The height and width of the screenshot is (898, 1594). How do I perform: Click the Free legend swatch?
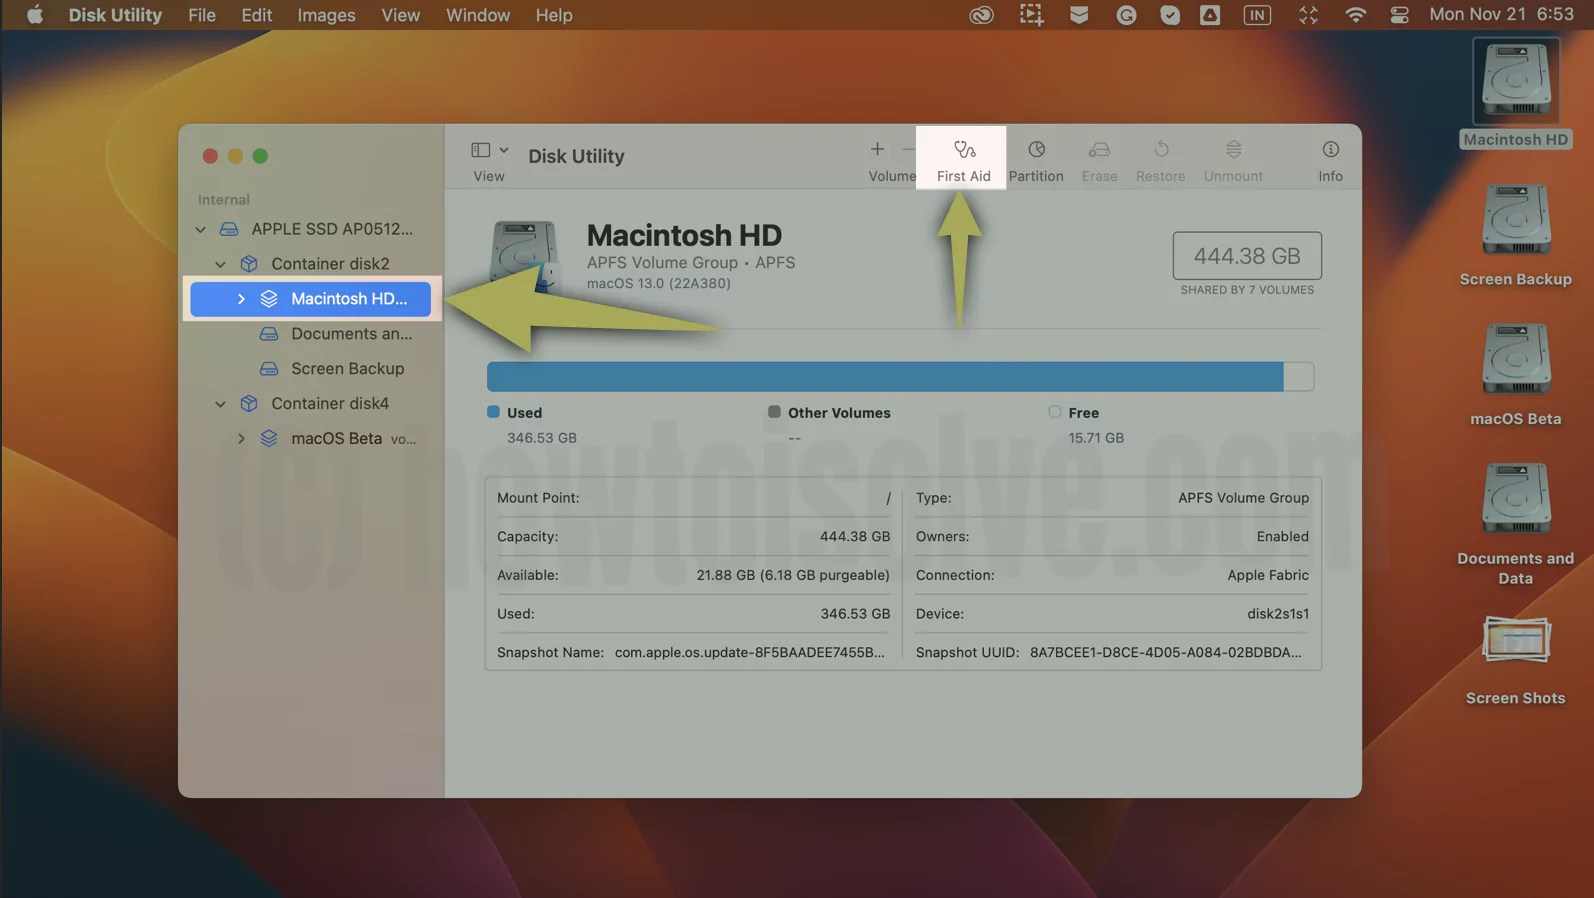pos(1054,412)
